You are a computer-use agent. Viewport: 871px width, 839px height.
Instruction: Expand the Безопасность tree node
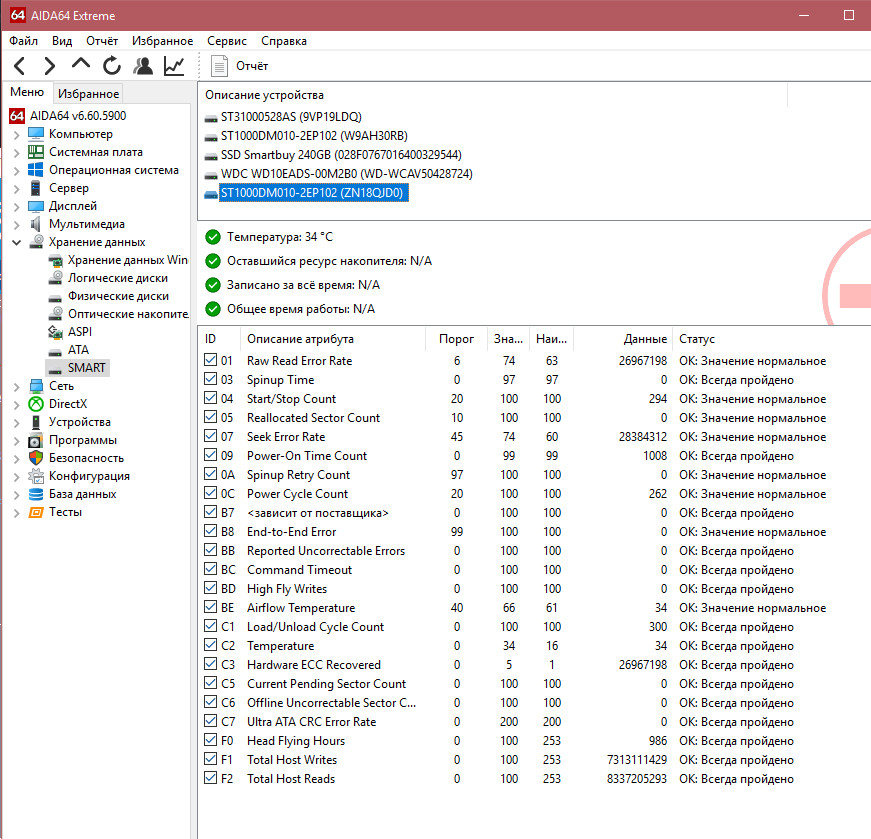(x=17, y=459)
